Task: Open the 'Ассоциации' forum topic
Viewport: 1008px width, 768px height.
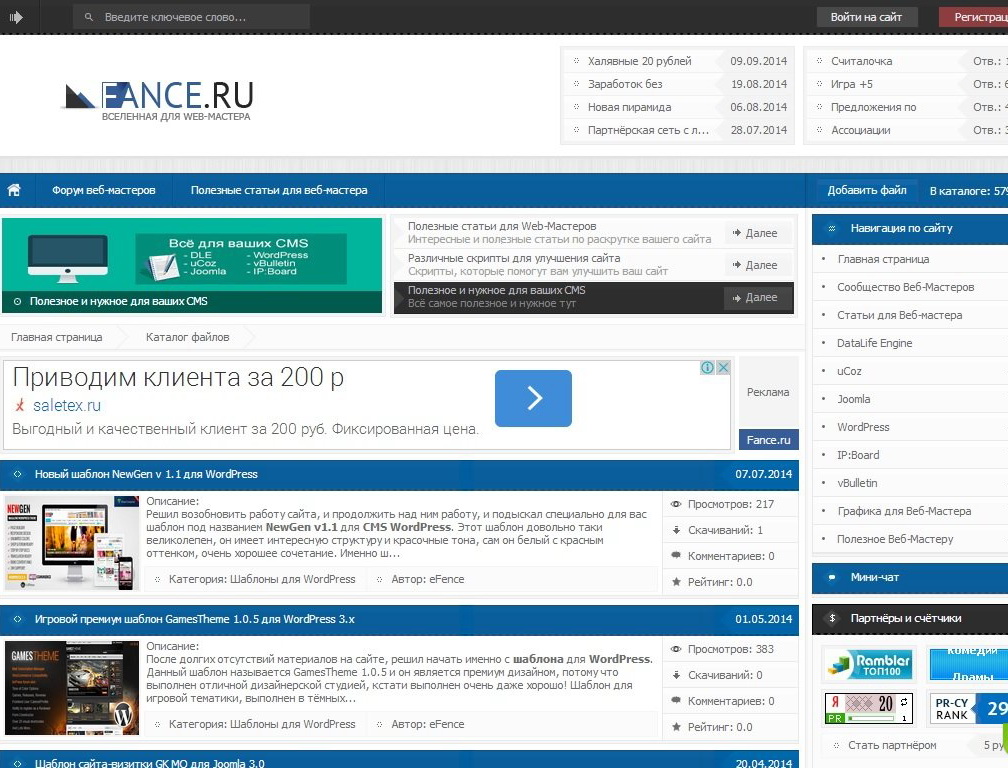Action: pos(861,130)
